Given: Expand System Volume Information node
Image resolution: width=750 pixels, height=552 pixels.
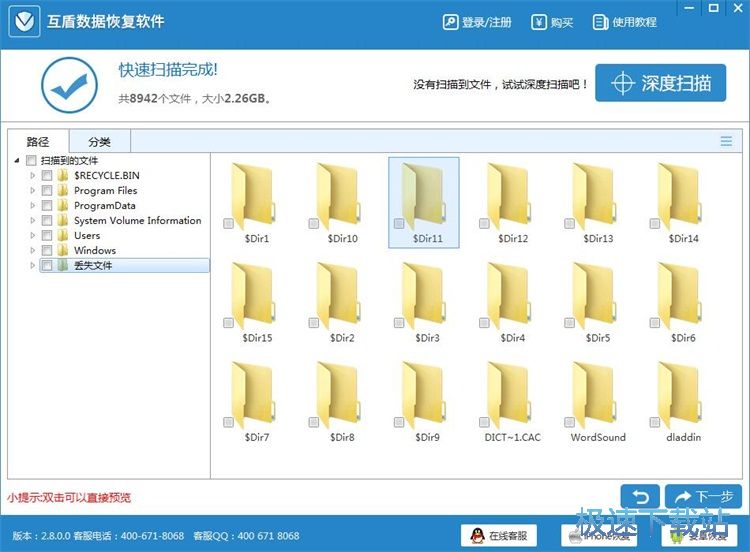Looking at the screenshot, I should [x=33, y=221].
